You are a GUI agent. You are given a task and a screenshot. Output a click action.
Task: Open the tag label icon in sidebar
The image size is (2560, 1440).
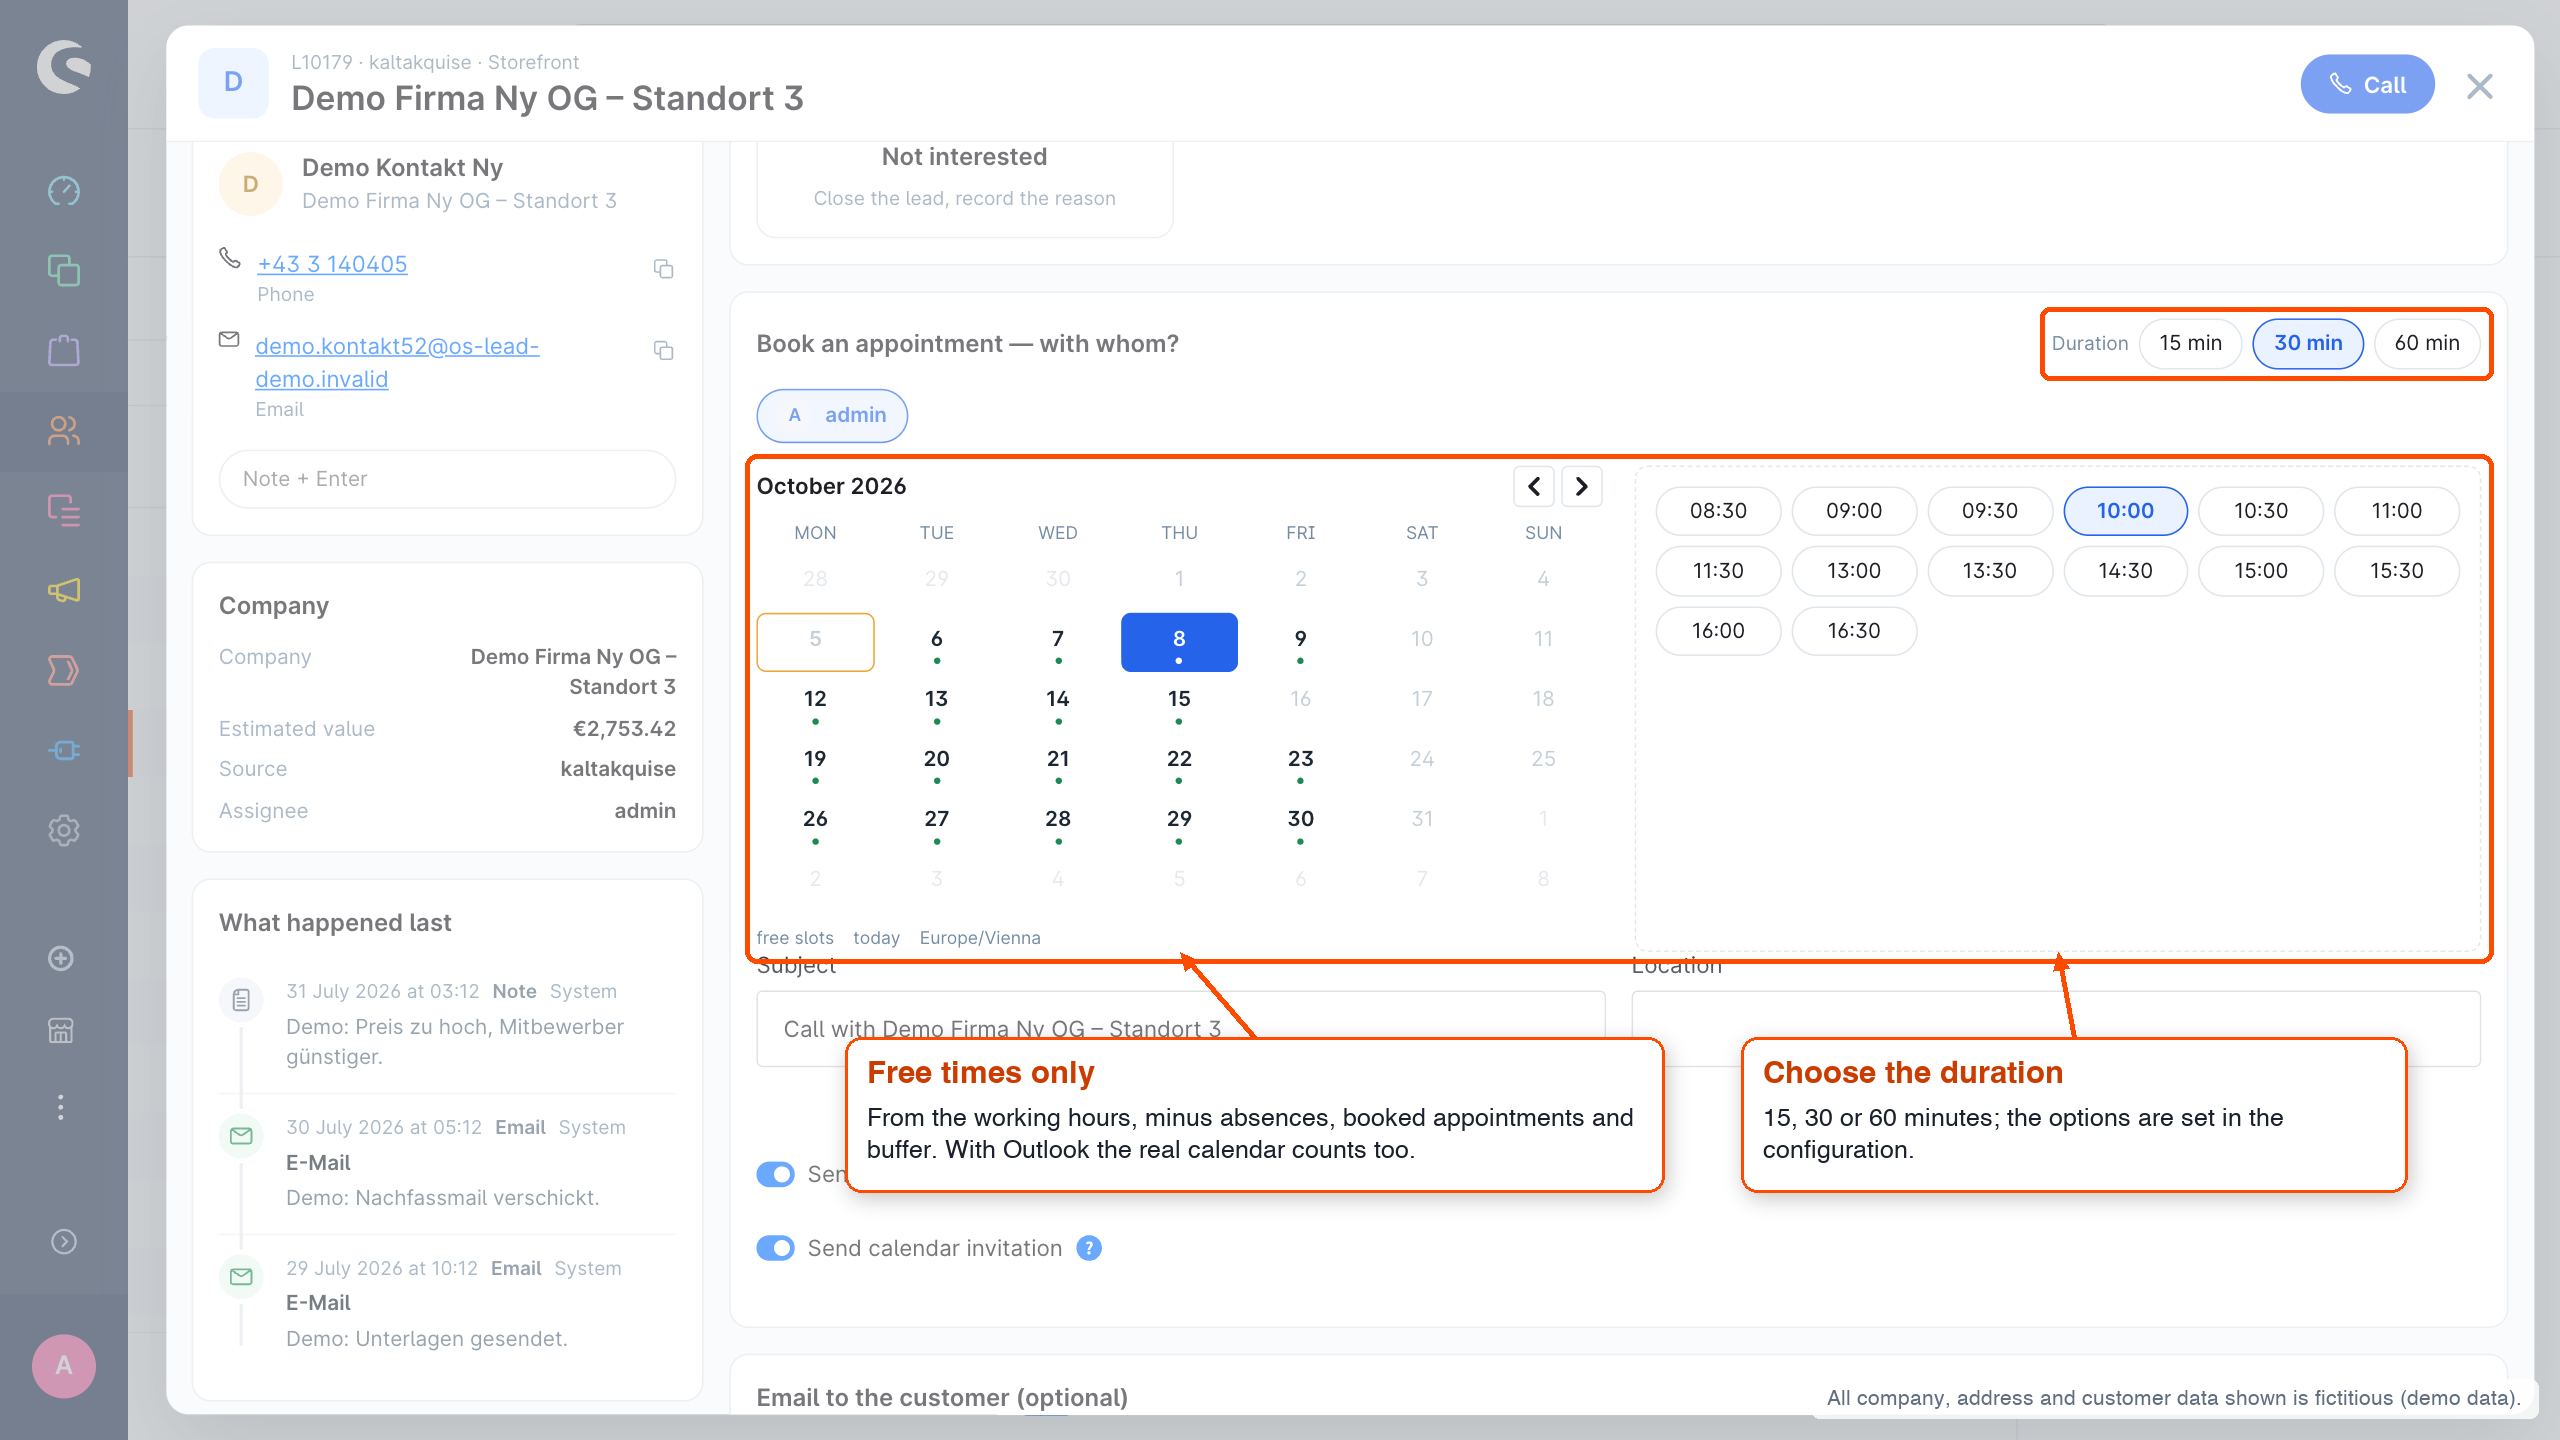point(64,670)
